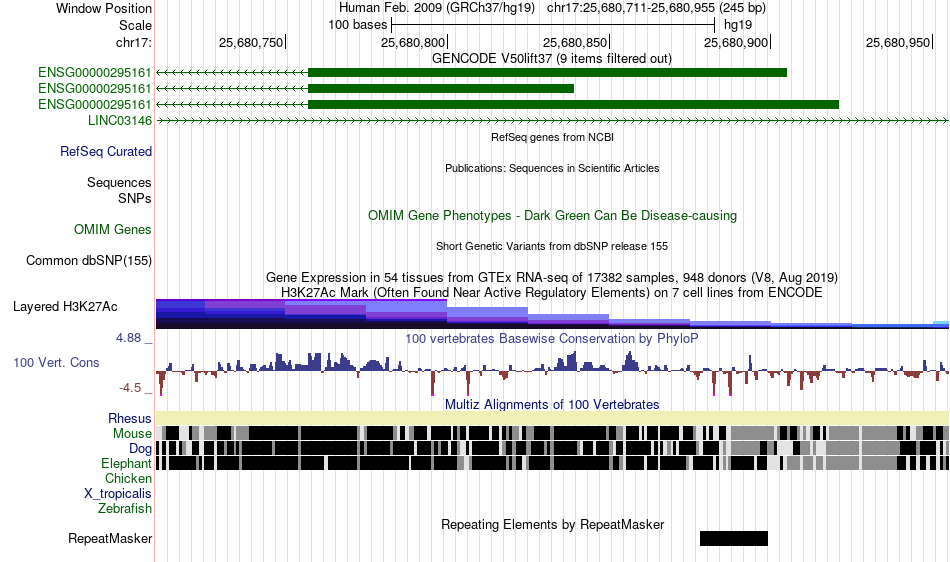This screenshot has width=950, height=562.
Task: Select the Rhesus alignment row label
Action: tap(130, 418)
